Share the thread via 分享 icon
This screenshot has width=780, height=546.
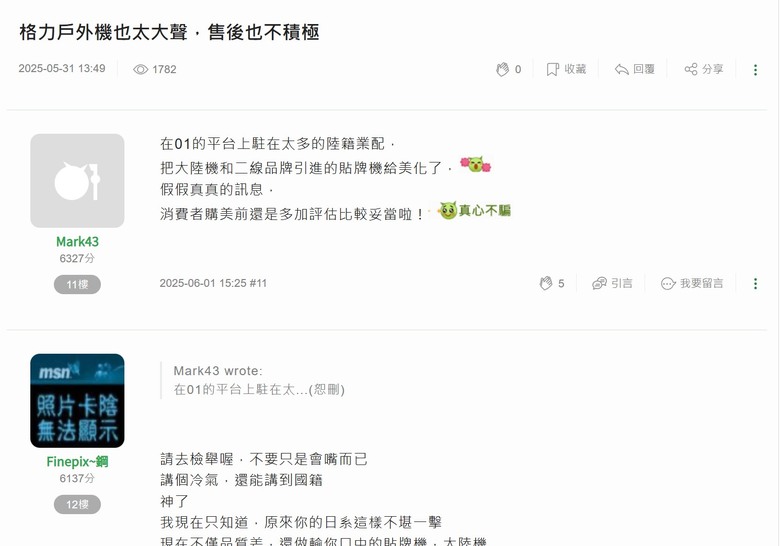(x=703, y=69)
